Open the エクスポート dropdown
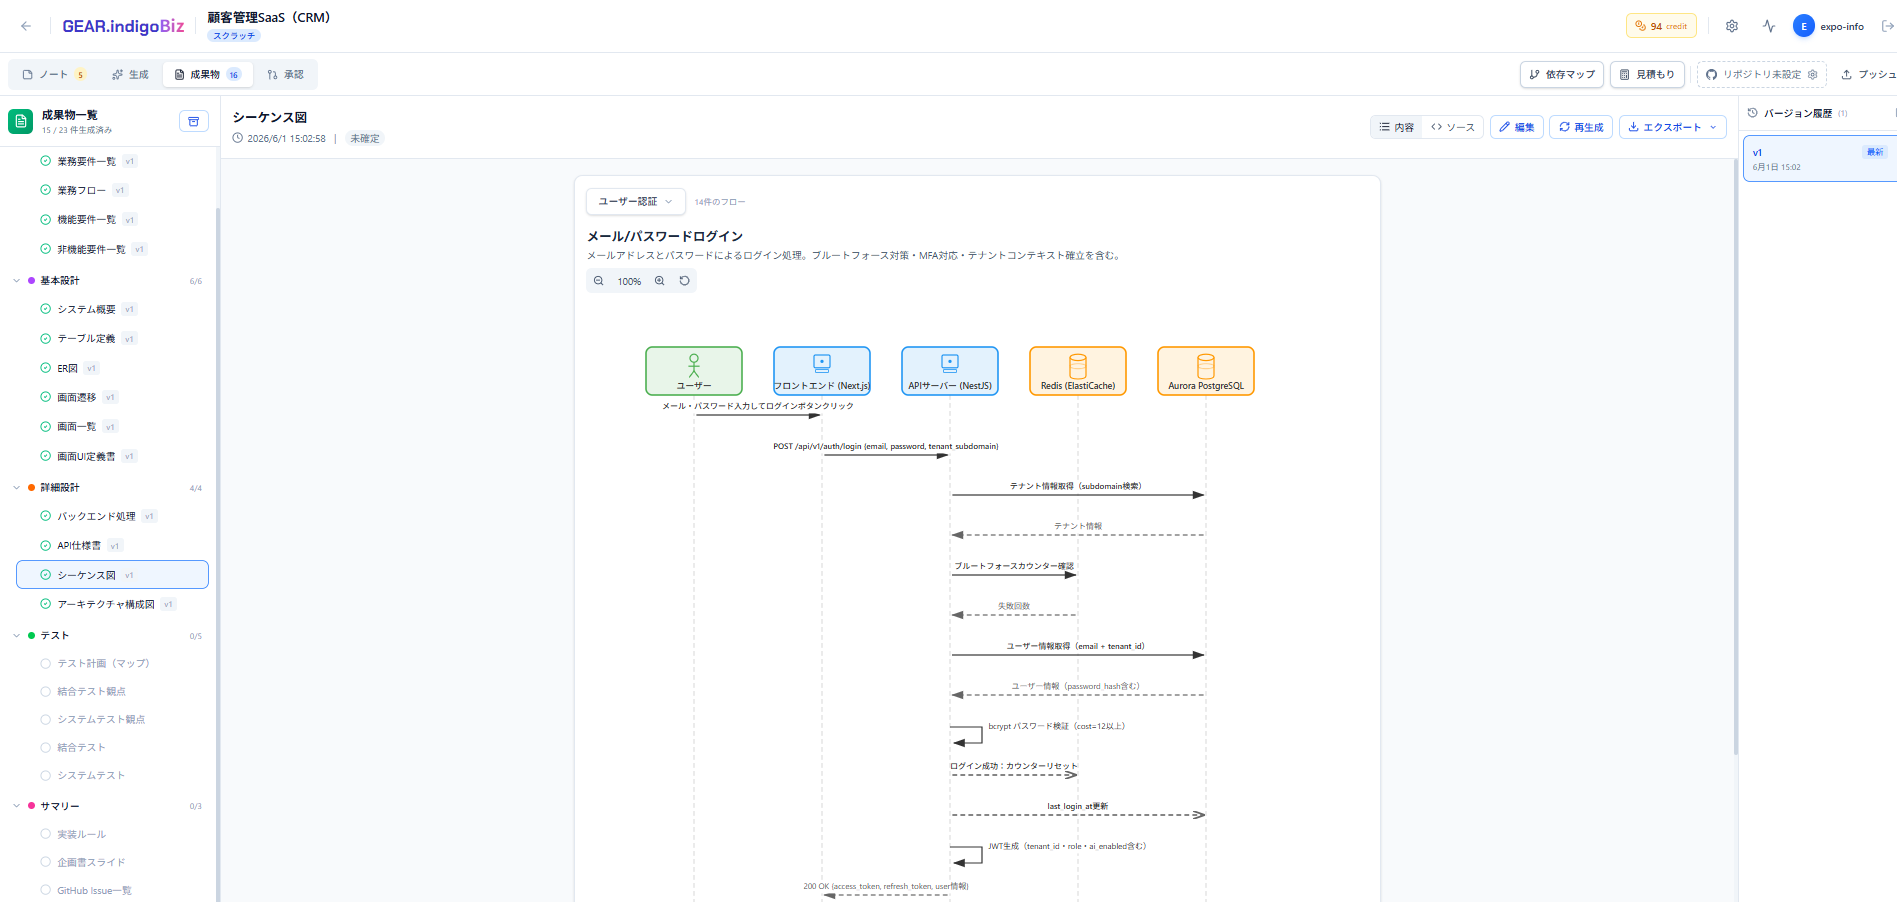 tap(1672, 127)
